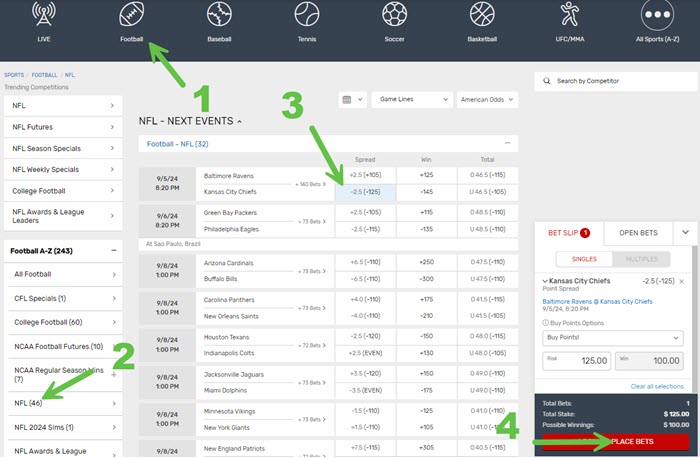This screenshot has width=700, height=458.
Task: Open the American Odds dropdown
Action: [487, 100]
